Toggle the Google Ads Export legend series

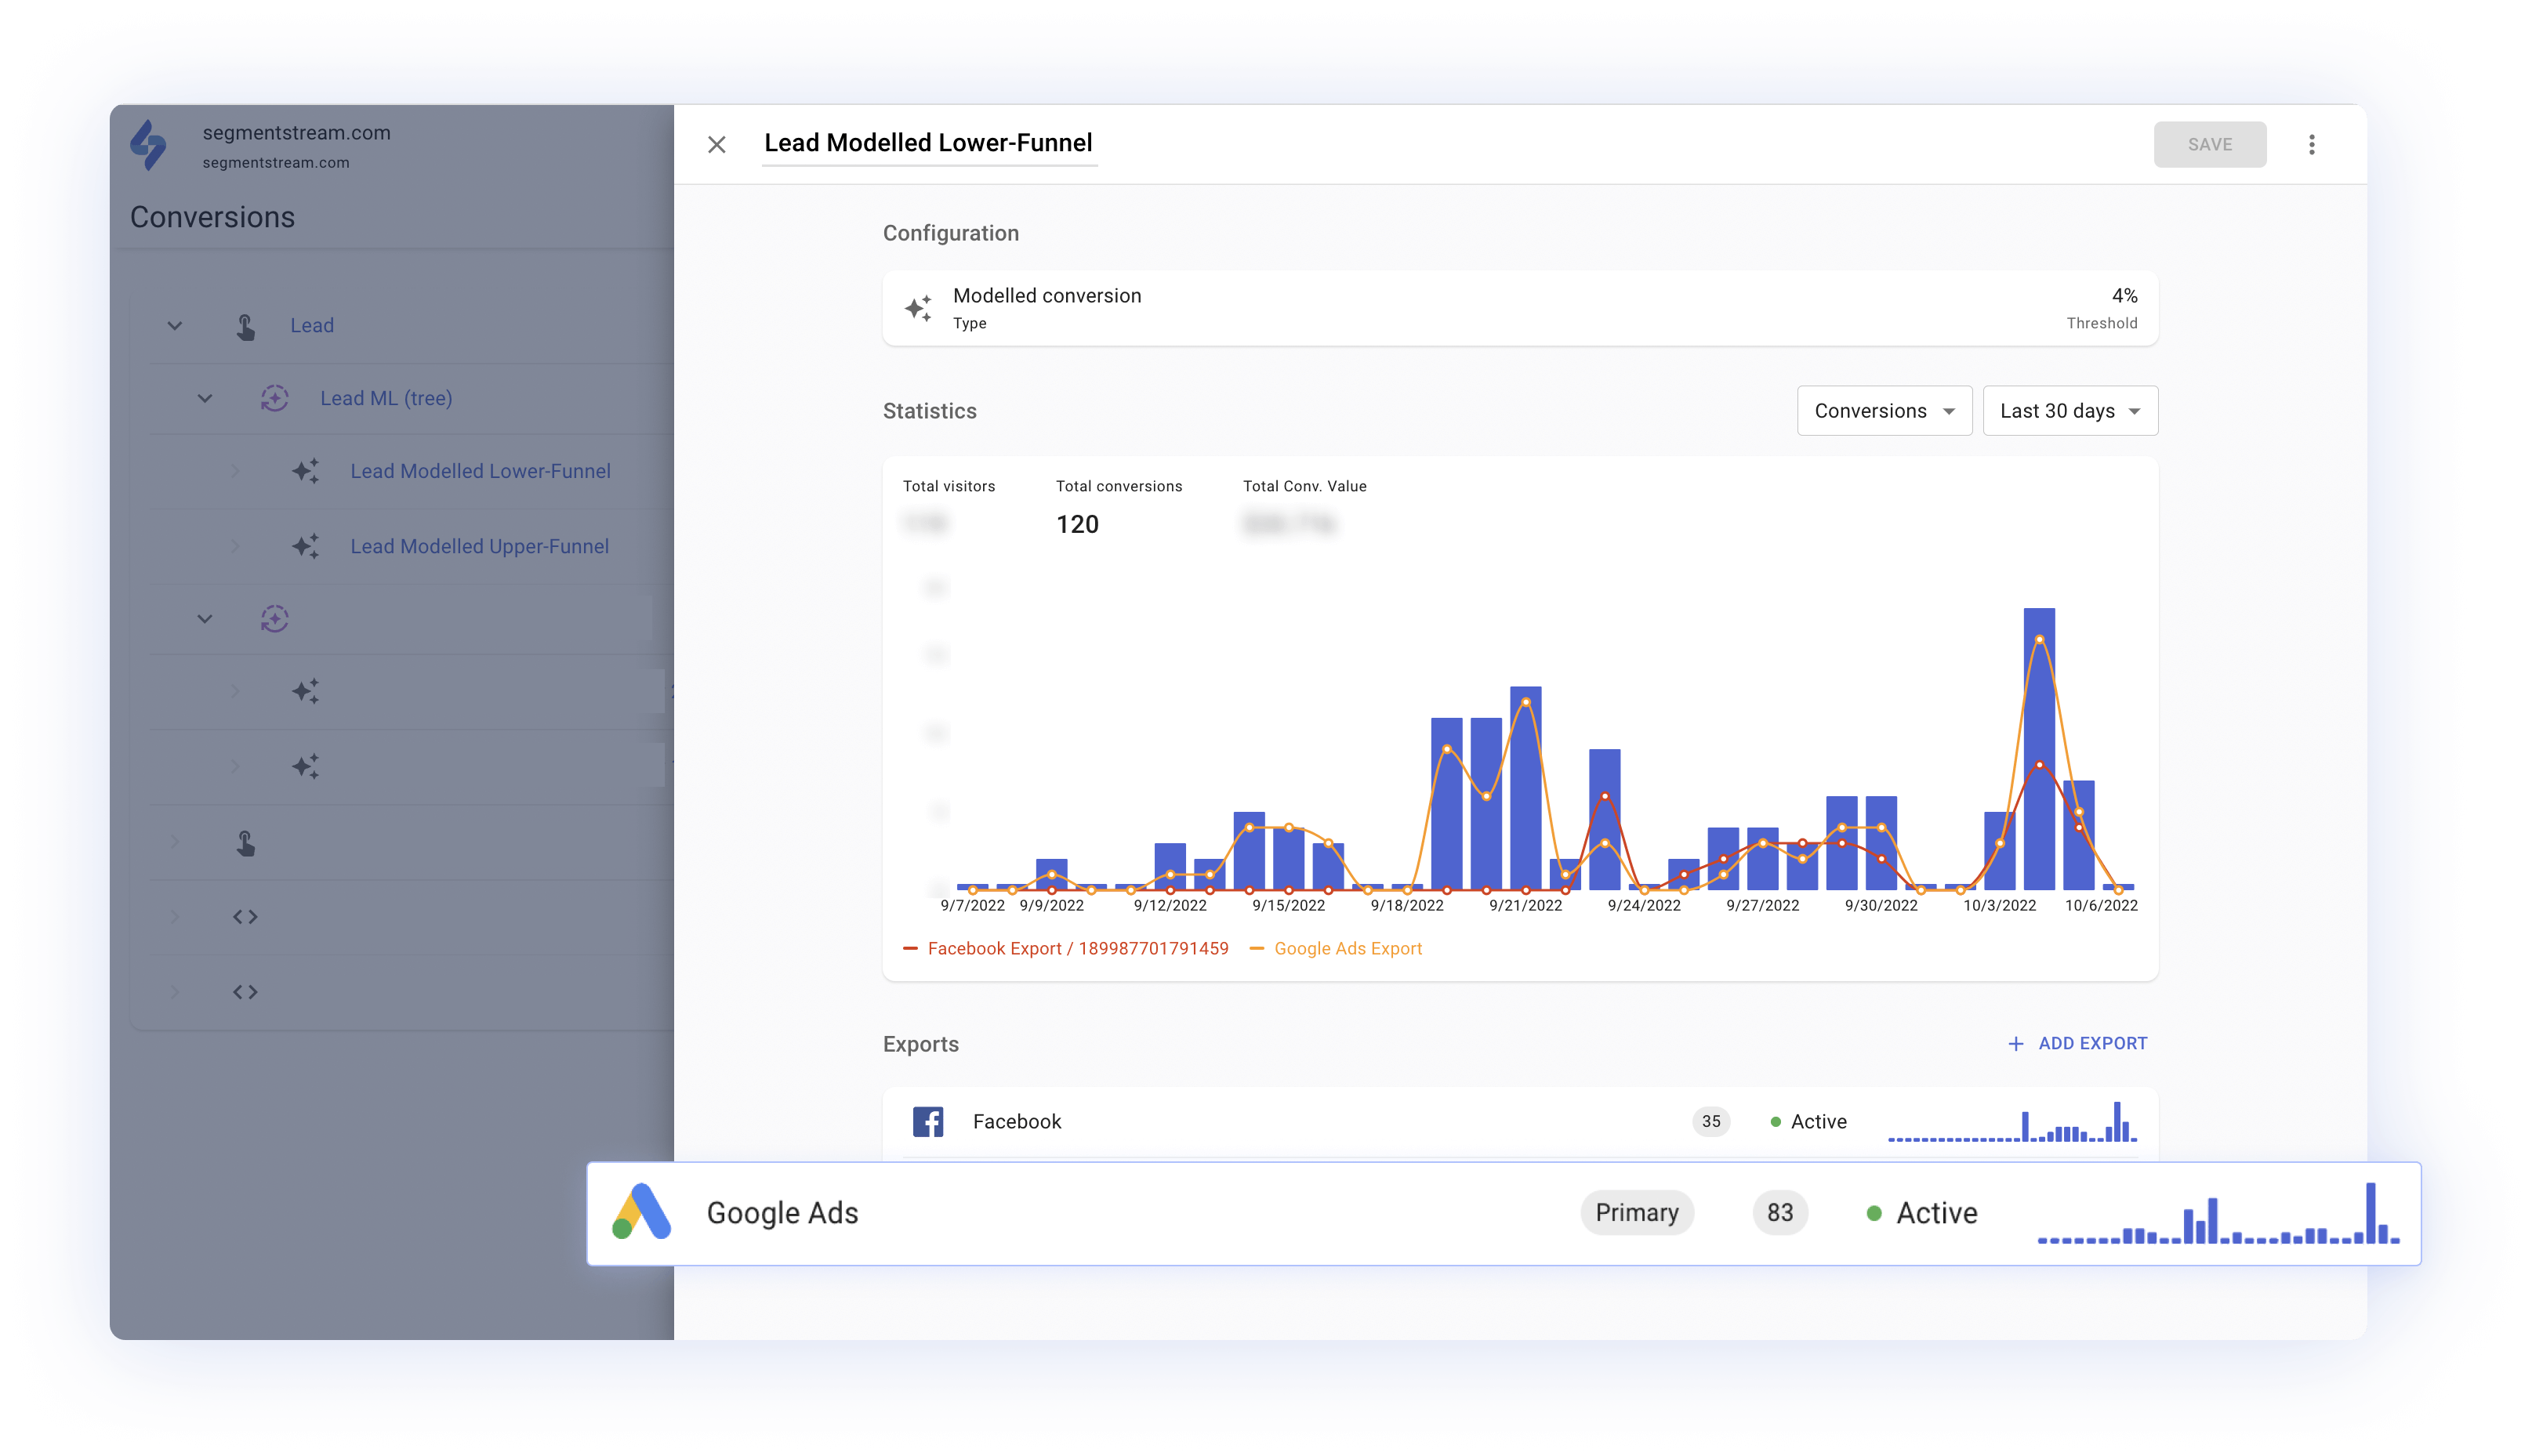point(1336,948)
